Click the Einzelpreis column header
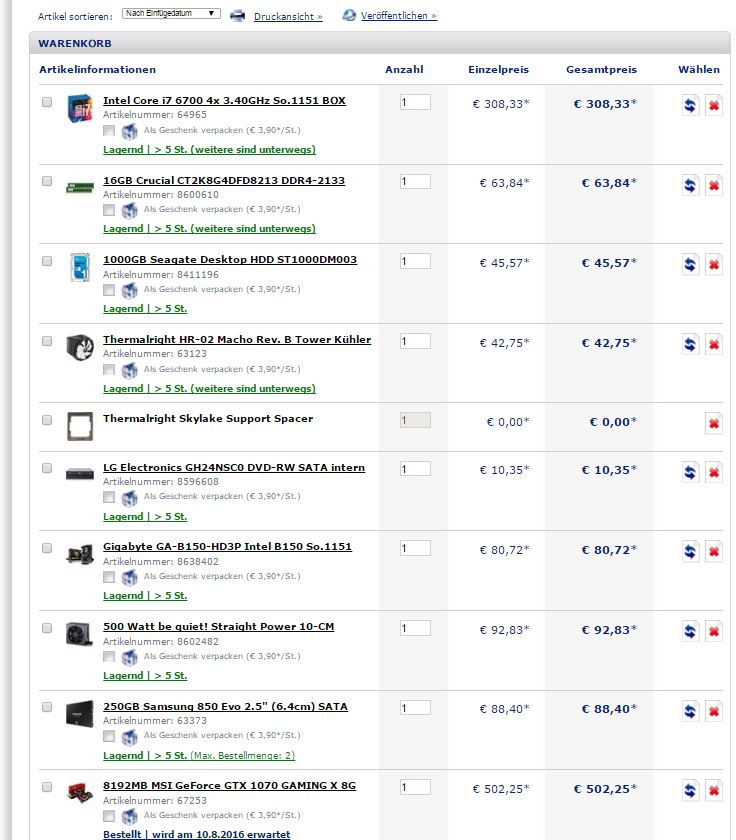 pos(498,70)
